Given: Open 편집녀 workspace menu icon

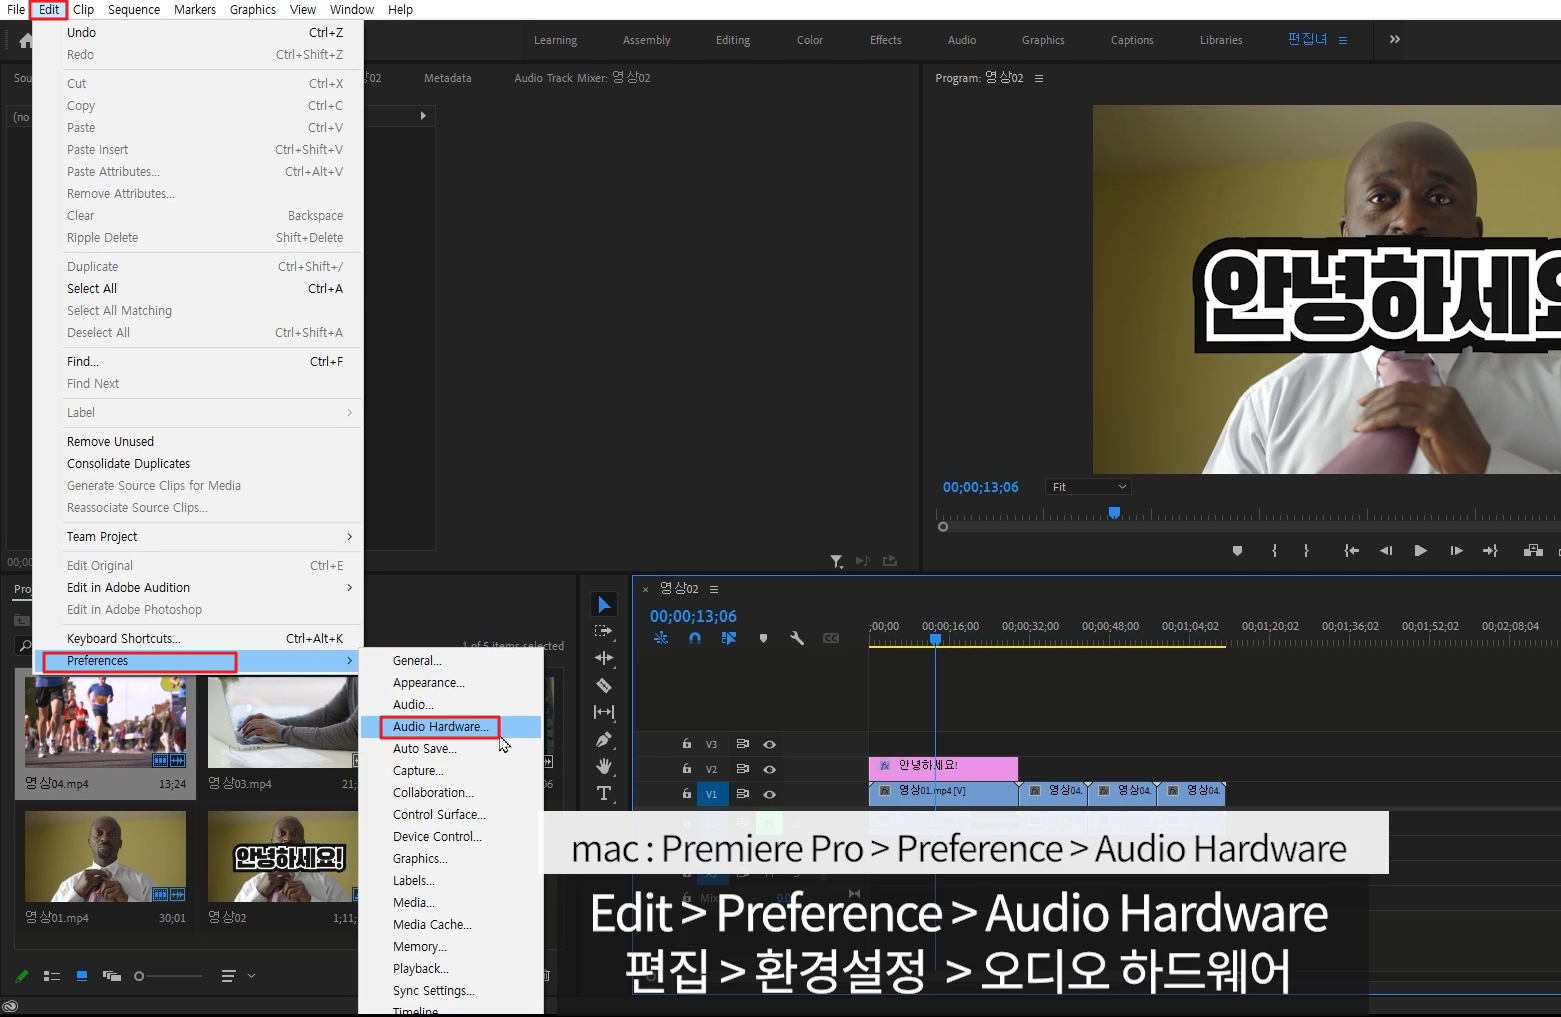Looking at the screenshot, I should pyautogui.click(x=1343, y=41).
